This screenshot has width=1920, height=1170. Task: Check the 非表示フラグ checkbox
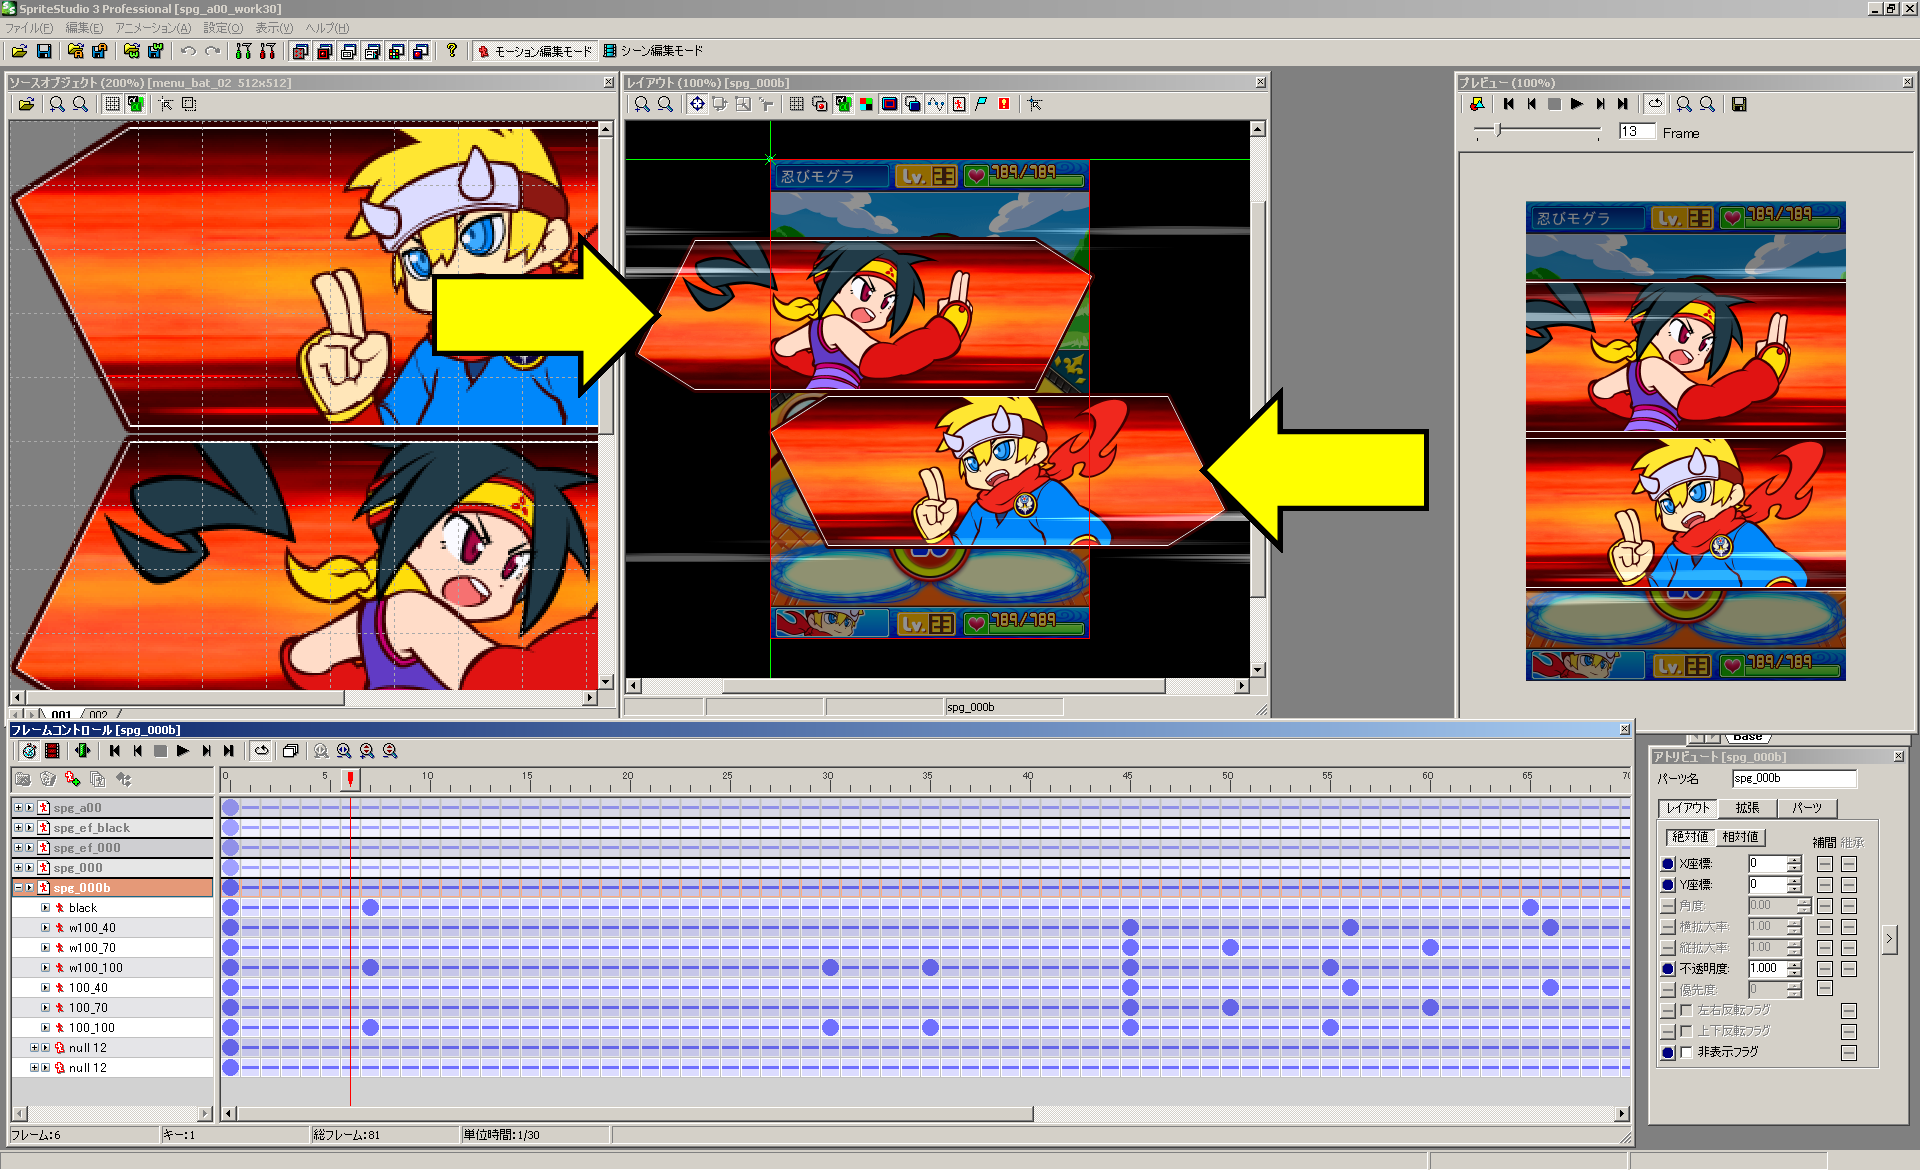coord(1687,1052)
